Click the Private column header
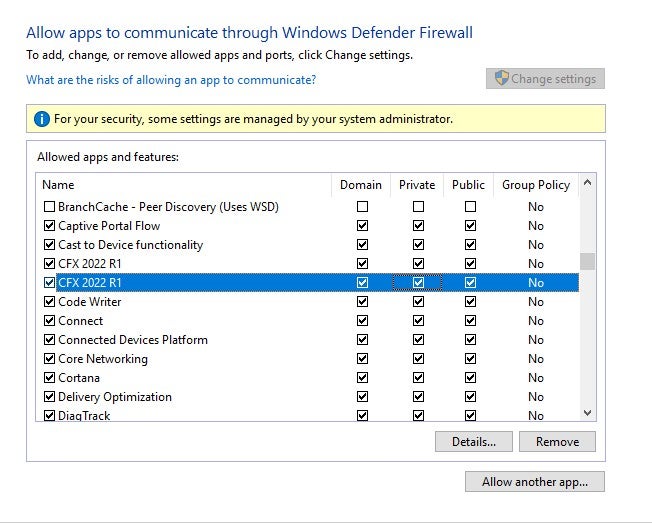The width and height of the screenshot is (652, 523). (417, 185)
